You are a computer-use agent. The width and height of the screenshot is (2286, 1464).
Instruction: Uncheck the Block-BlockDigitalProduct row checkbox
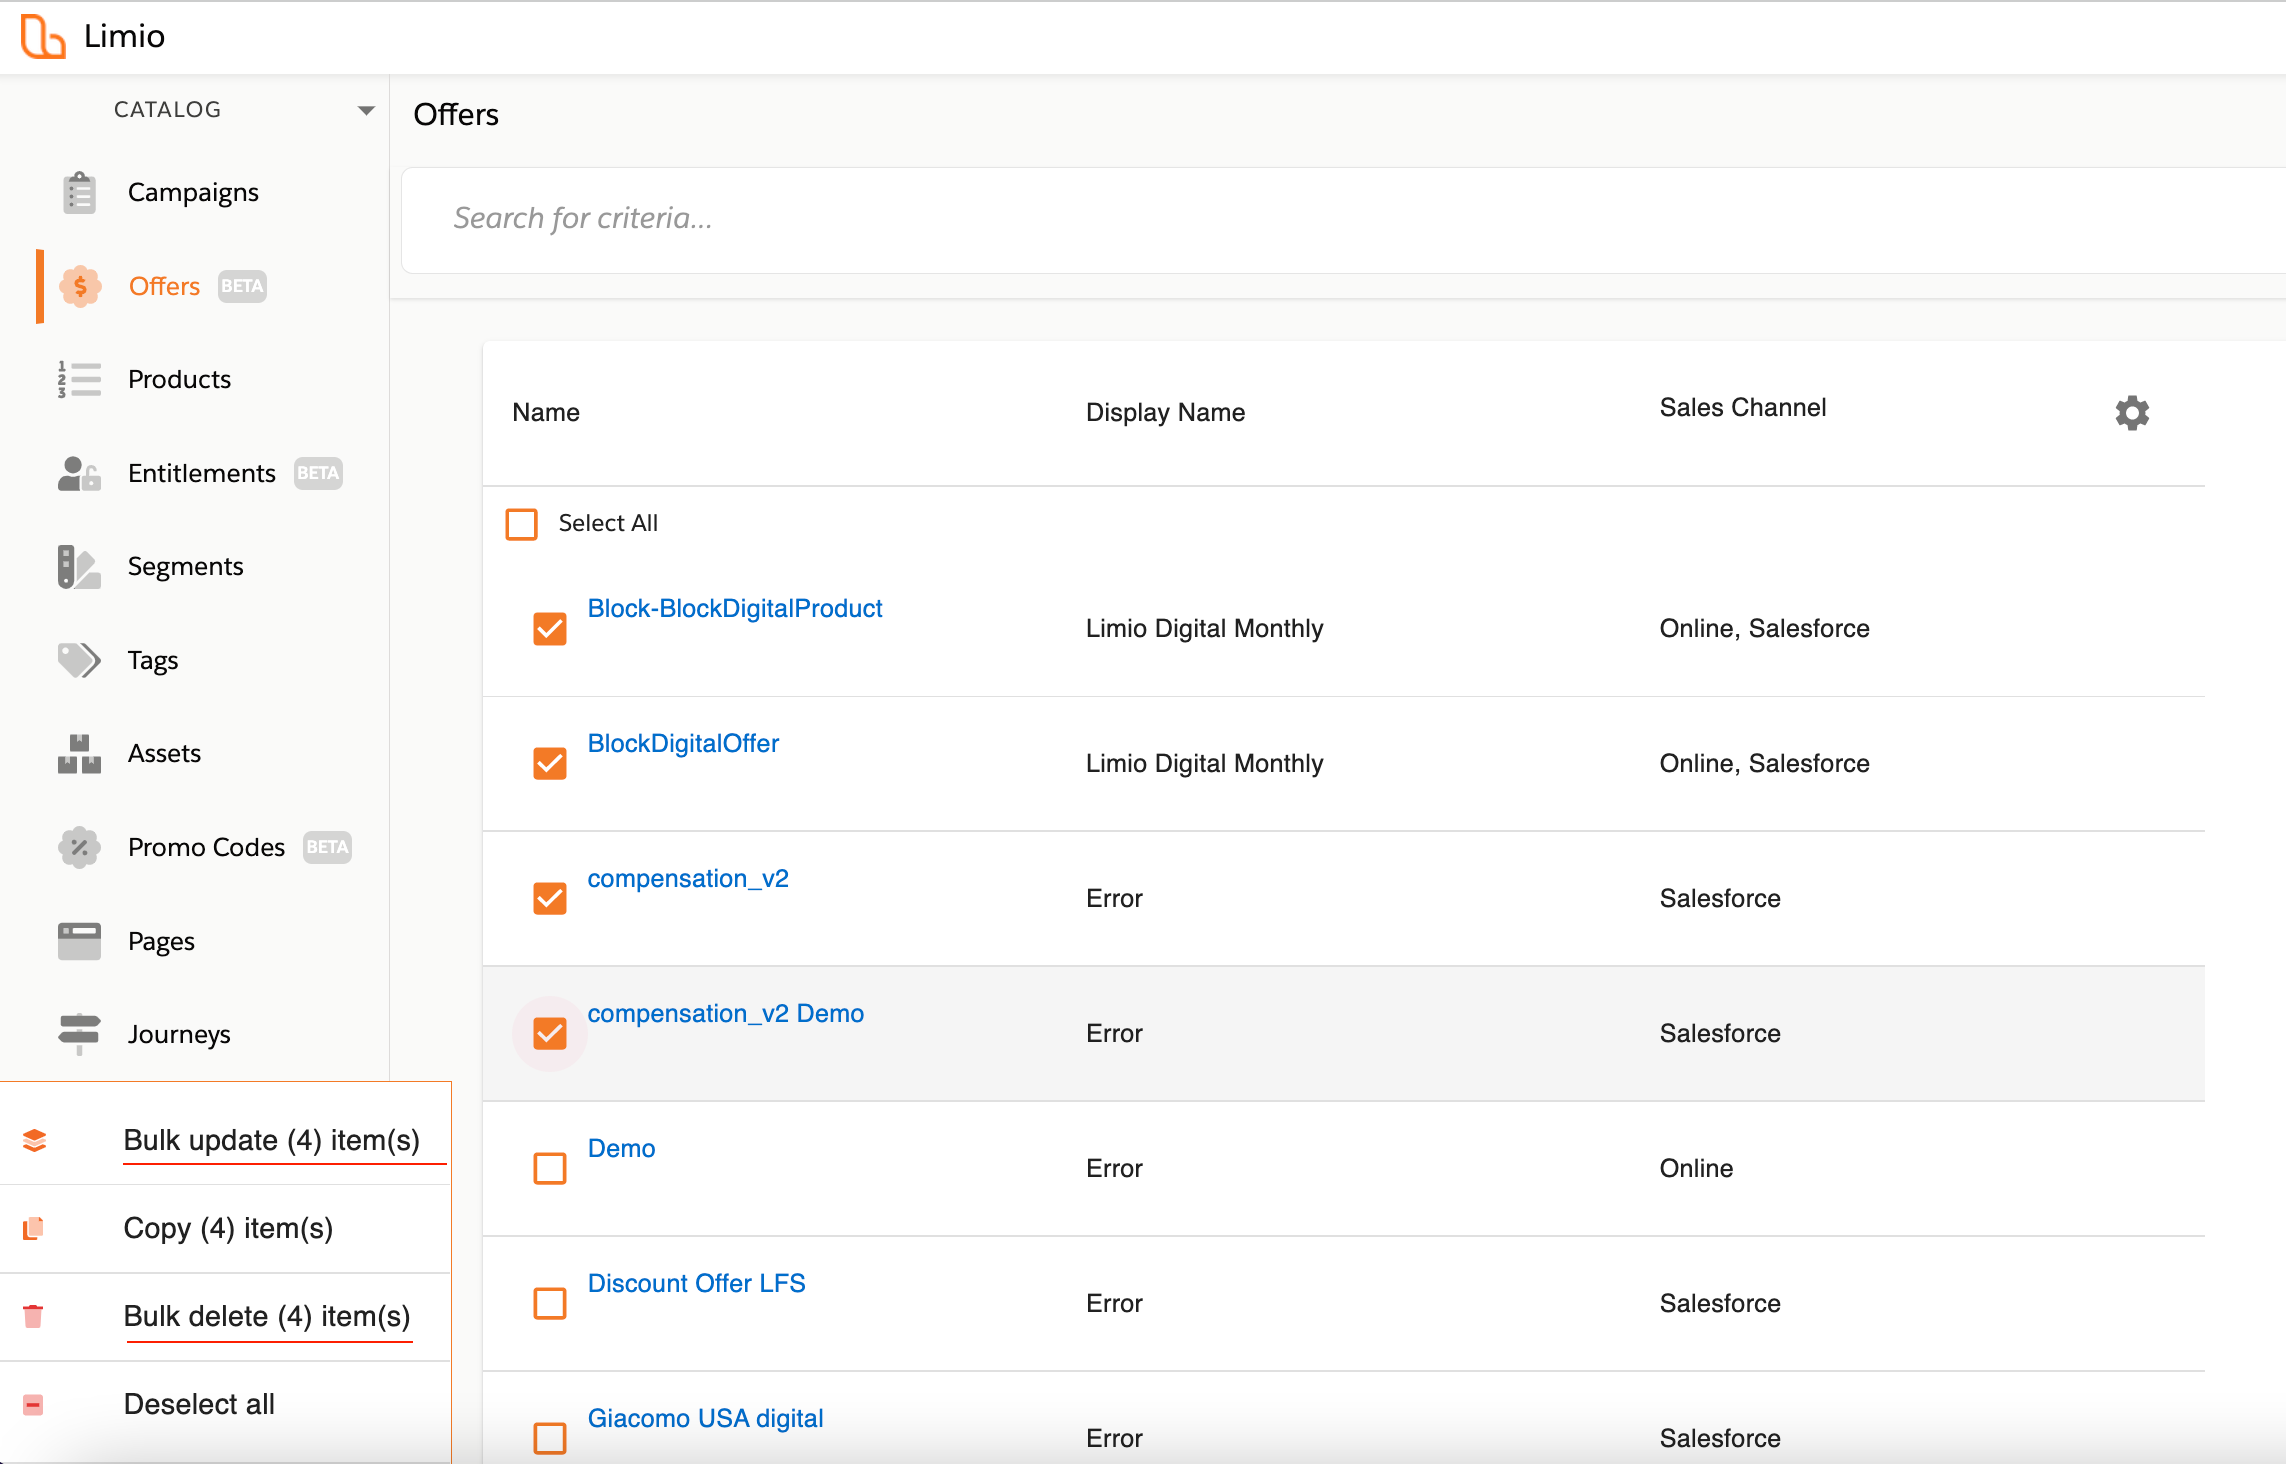point(550,629)
